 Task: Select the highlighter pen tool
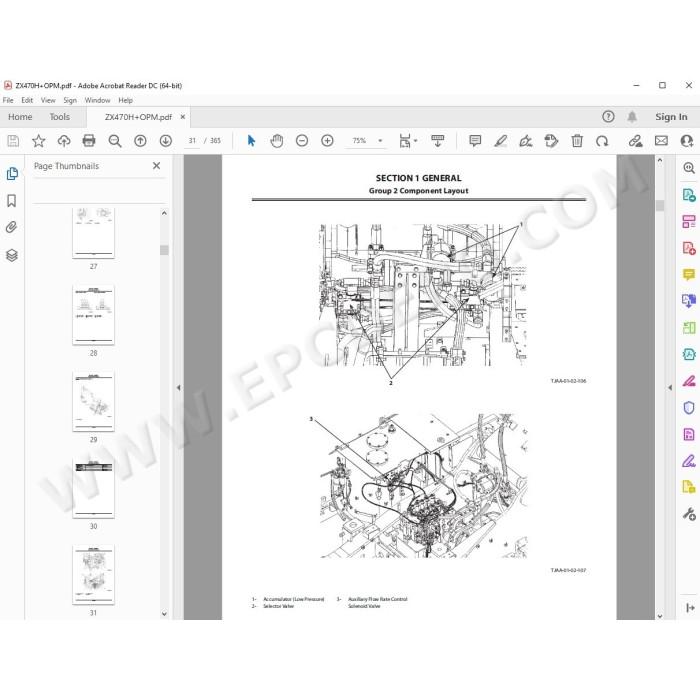click(x=500, y=141)
